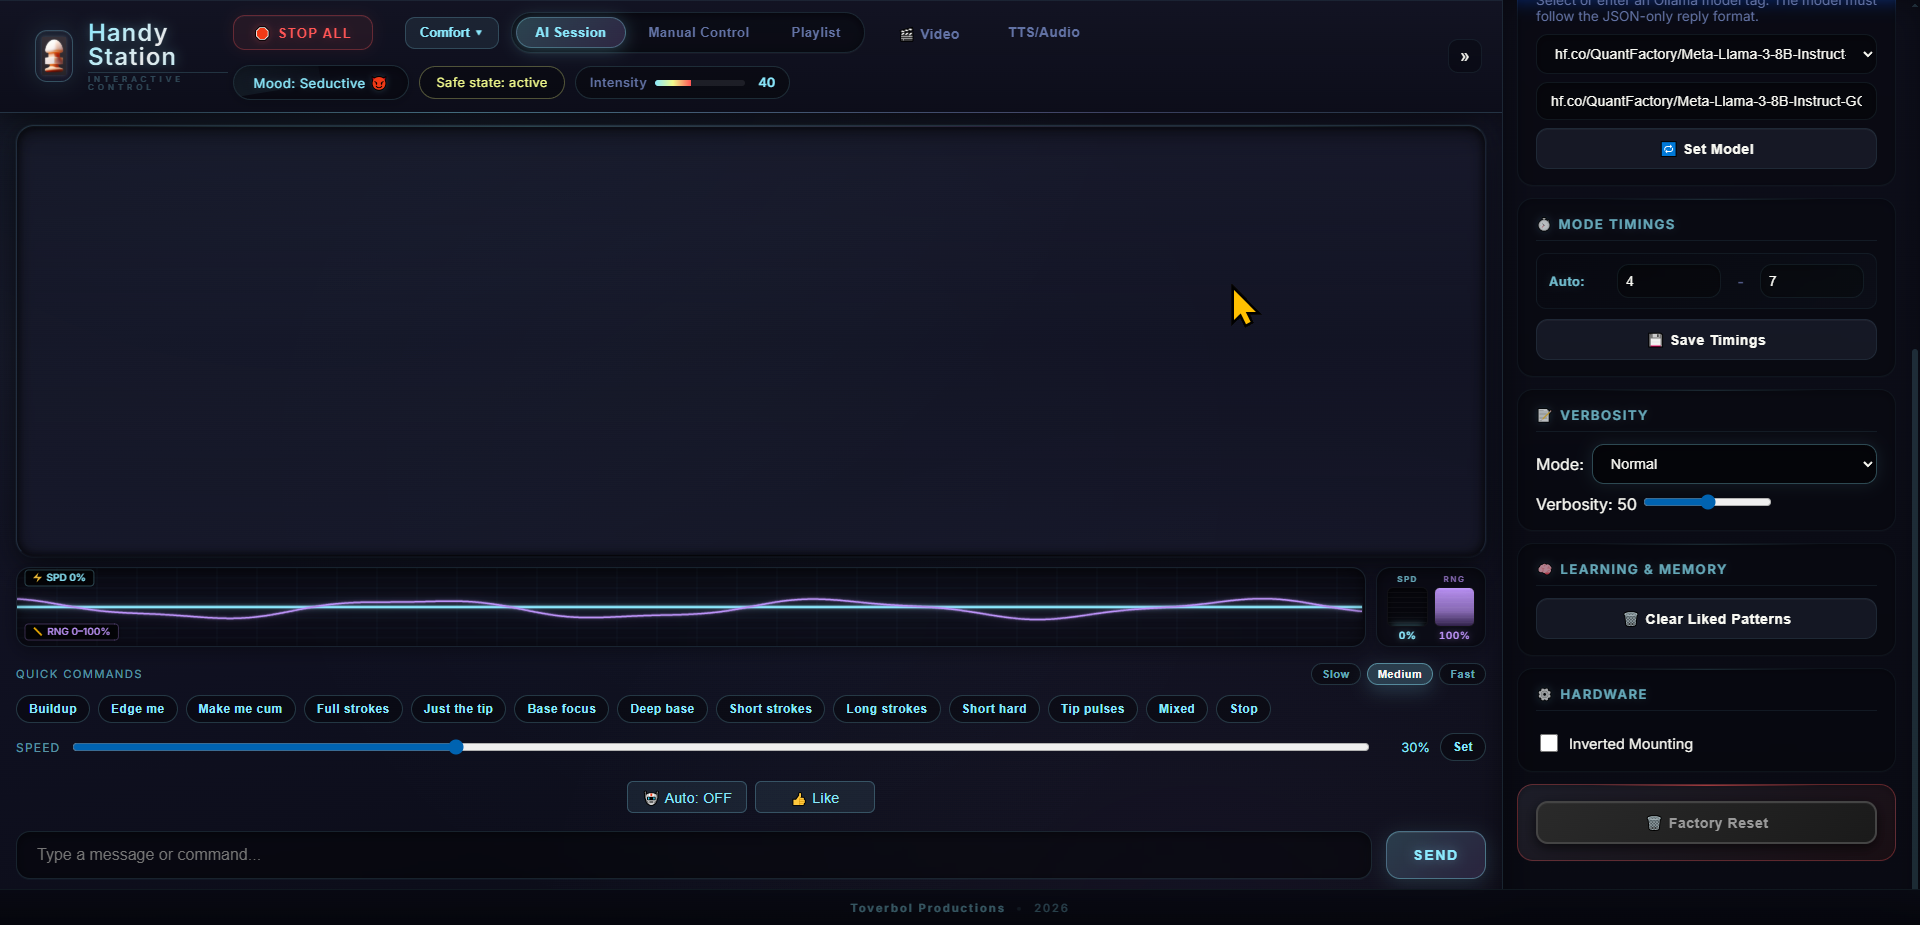Click the Tip pulses quick command
The height and width of the screenshot is (925, 1920).
[1092, 709]
